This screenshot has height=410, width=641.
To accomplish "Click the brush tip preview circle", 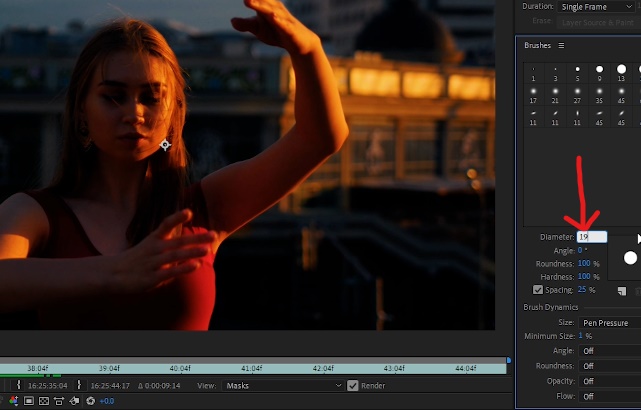I will (x=630, y=258).
